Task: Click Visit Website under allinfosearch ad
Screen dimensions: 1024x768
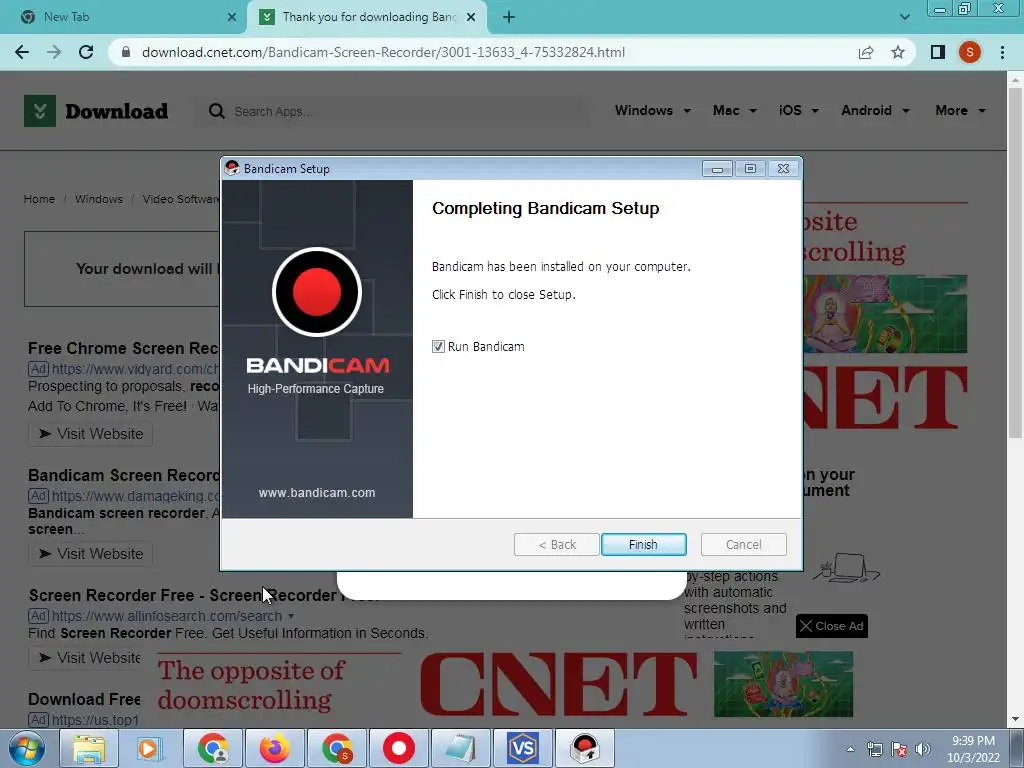Action: point(86,658)
